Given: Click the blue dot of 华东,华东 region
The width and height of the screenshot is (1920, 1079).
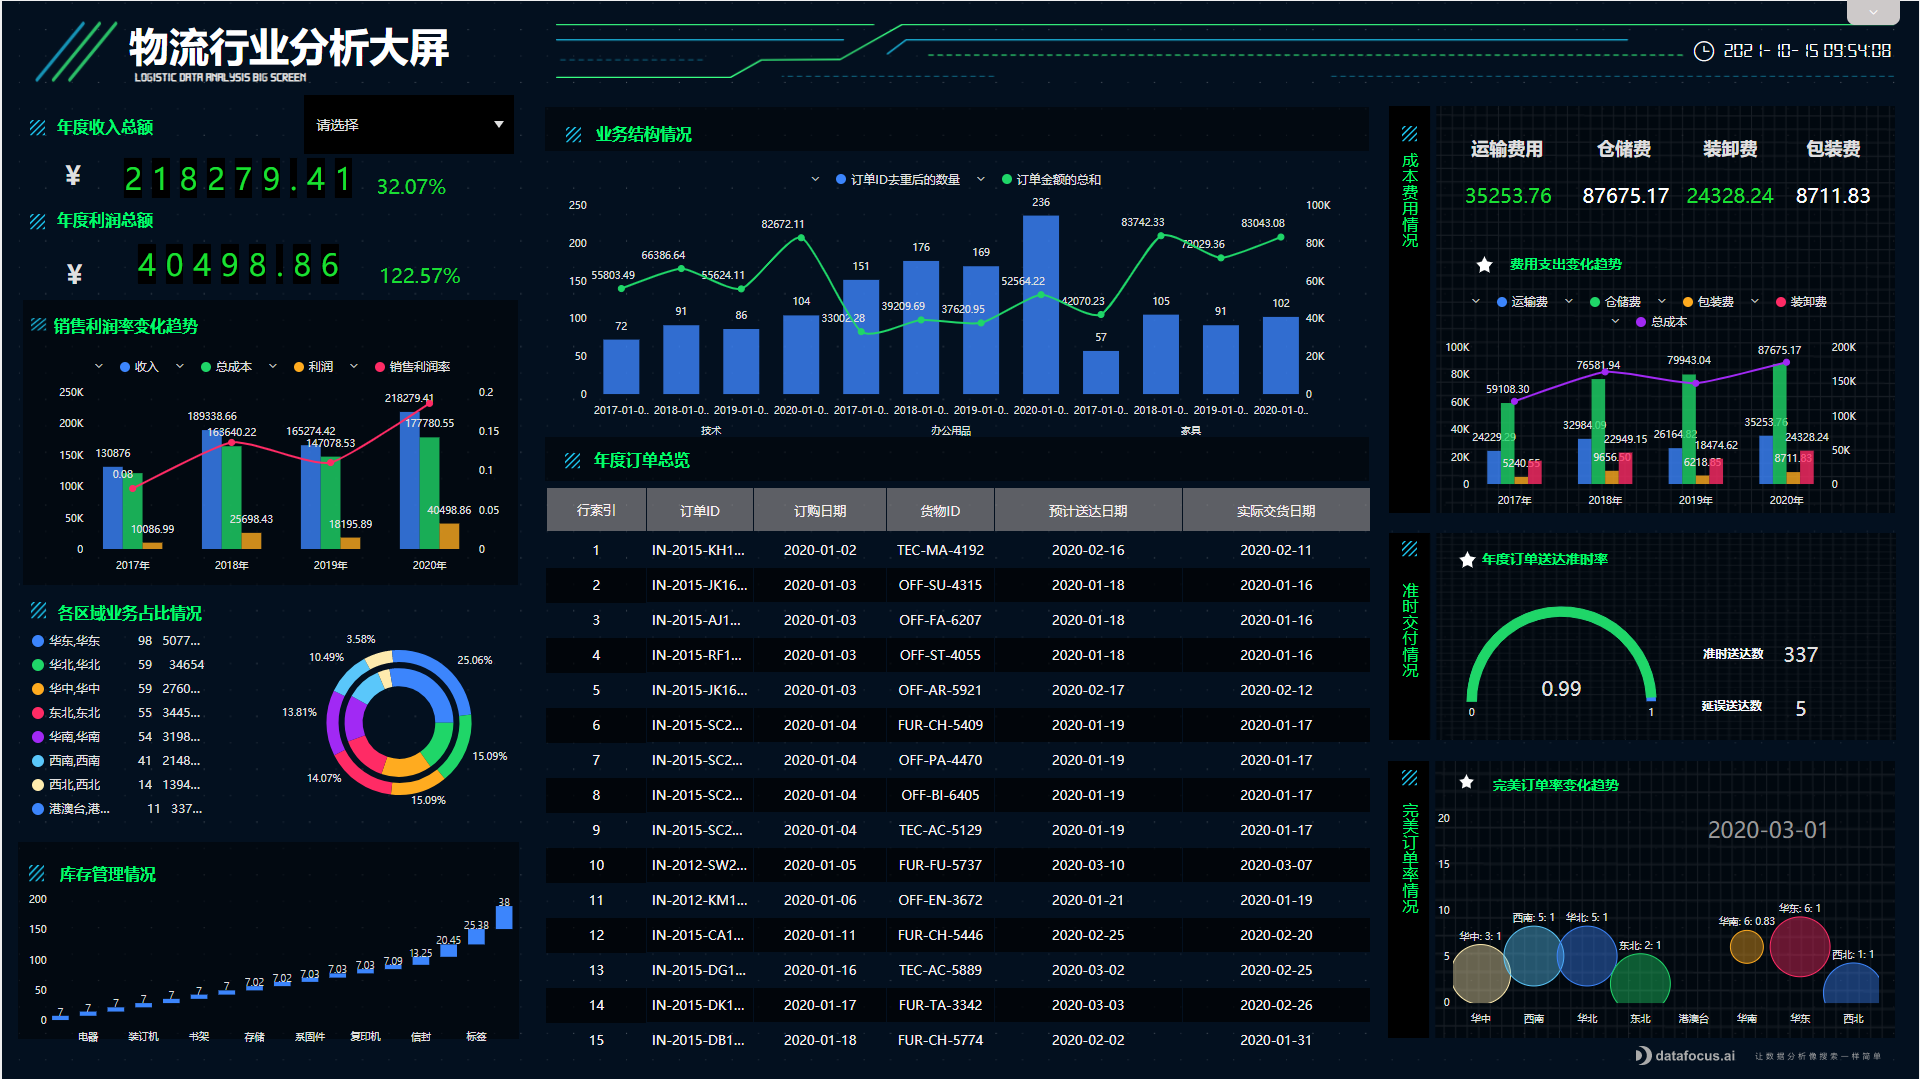Looking at the screenshot, I should pos(38,641).
